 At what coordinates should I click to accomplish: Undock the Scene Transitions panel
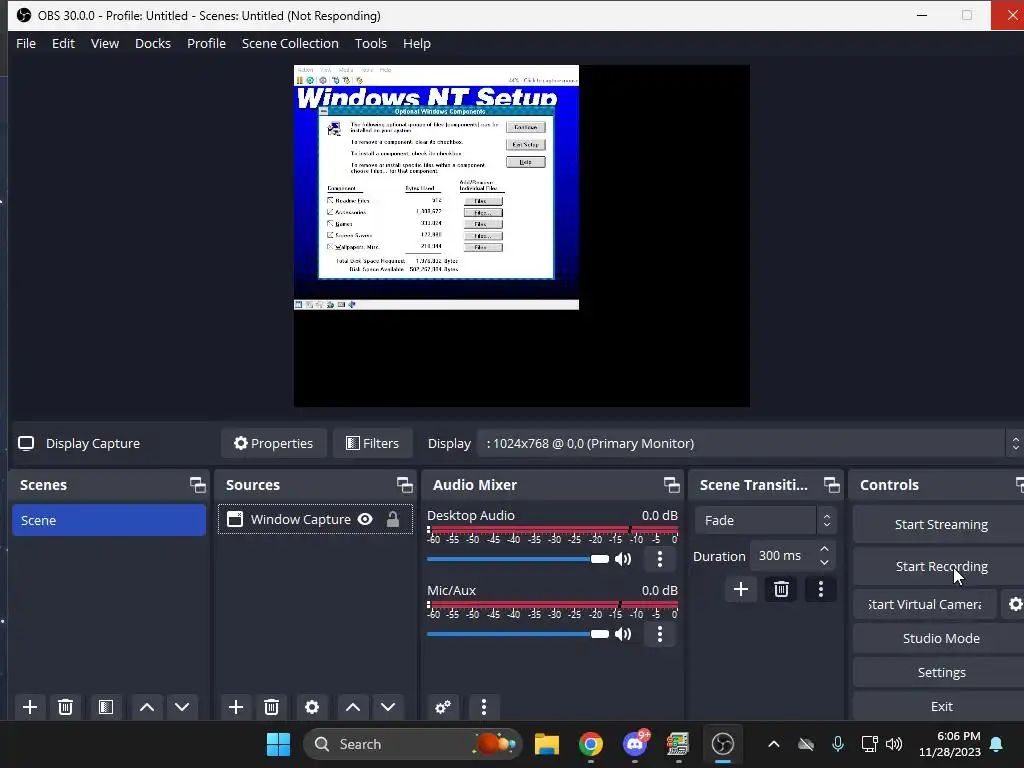point(831,485)
